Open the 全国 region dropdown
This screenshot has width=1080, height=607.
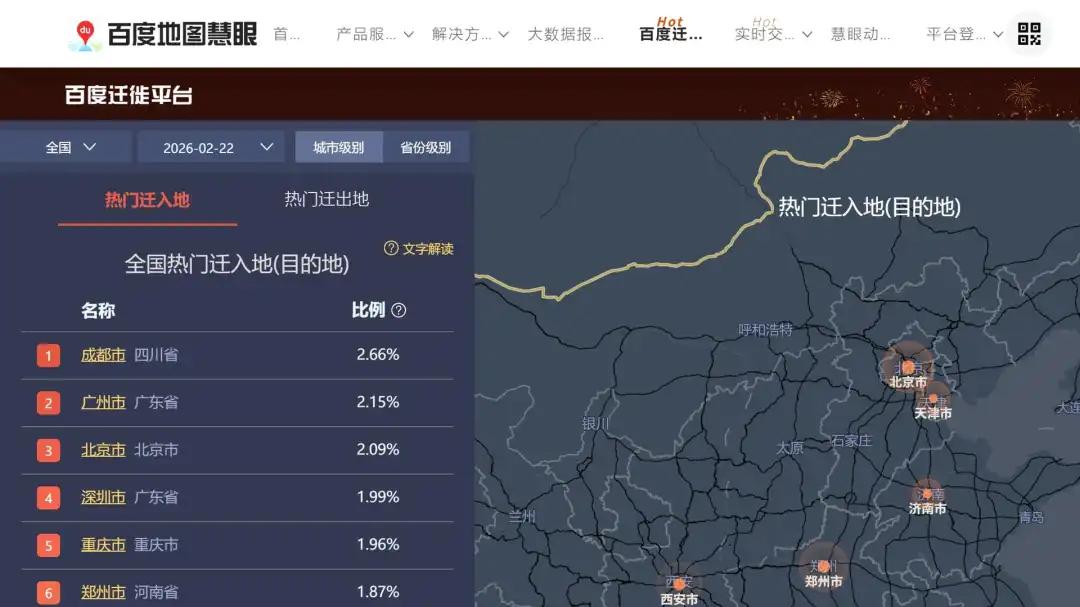point(67,146)
